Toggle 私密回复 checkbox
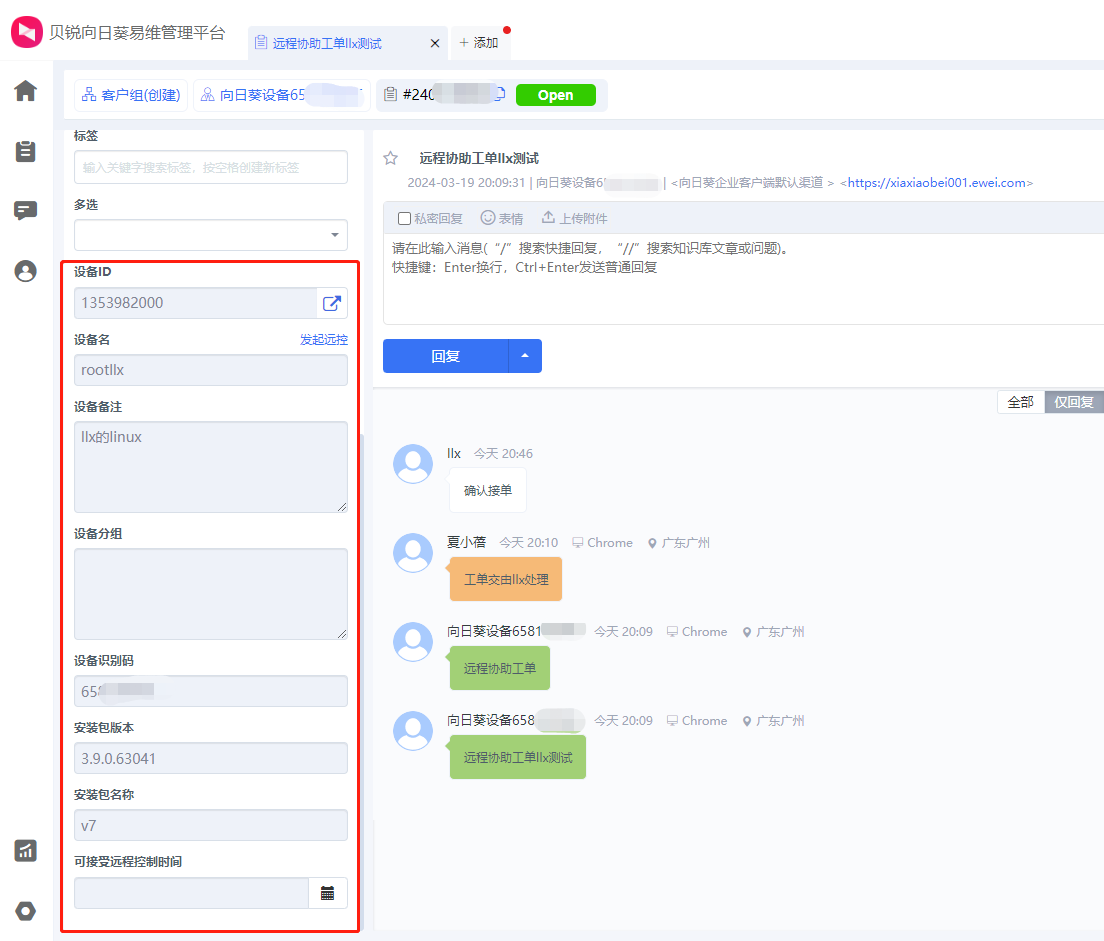This screenshot has height=941, width=1104. pyautogui.click(x=404, y=218)
